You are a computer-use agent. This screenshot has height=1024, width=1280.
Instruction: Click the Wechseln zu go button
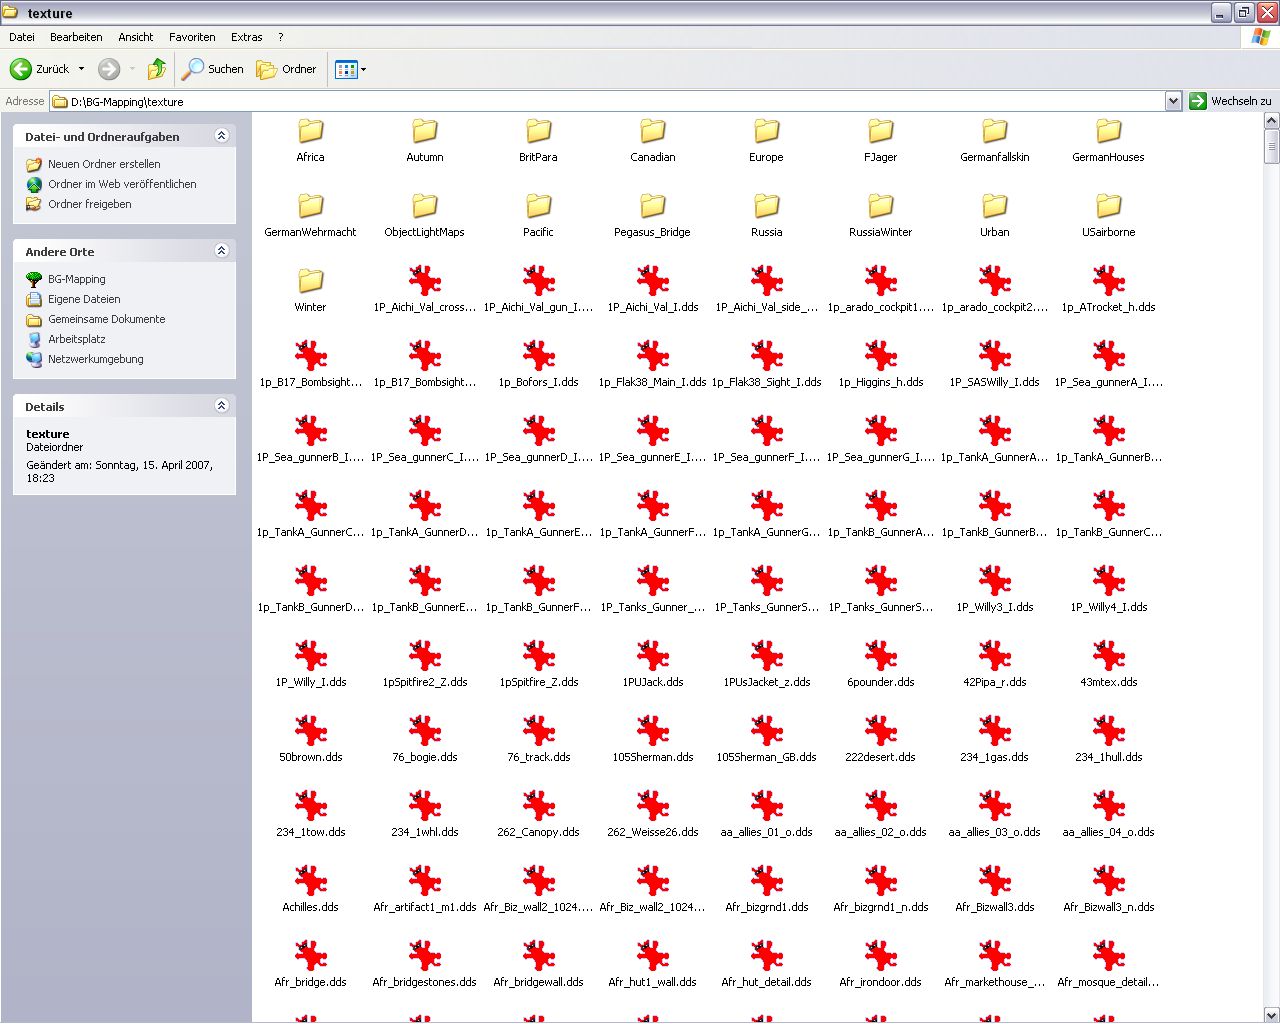[1230, 101]
